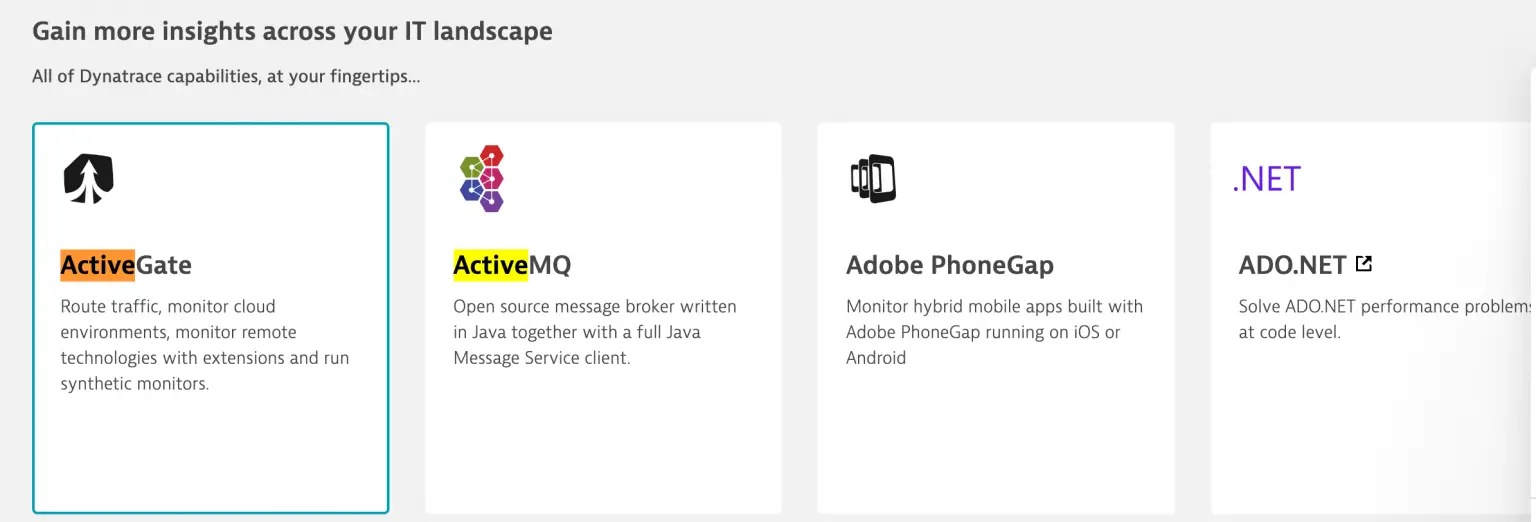Open the external link icon beside ADO.NET
Screen dimensions: 1536x522
click(1364, 264)
